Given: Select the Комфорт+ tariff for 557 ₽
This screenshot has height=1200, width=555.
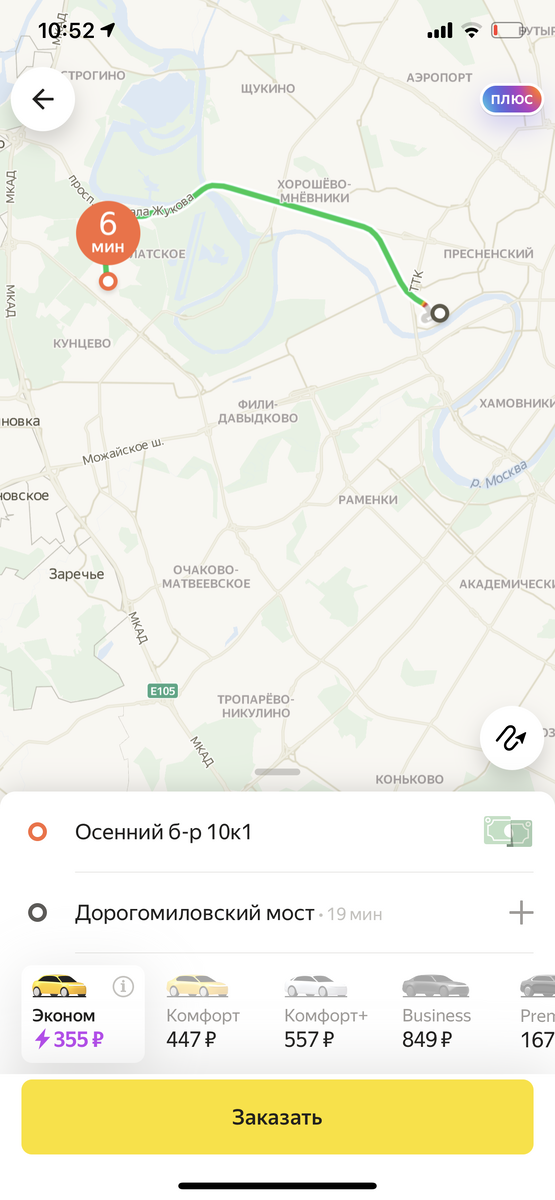Looking at the screenshot, I should (x=326, y=1012).
